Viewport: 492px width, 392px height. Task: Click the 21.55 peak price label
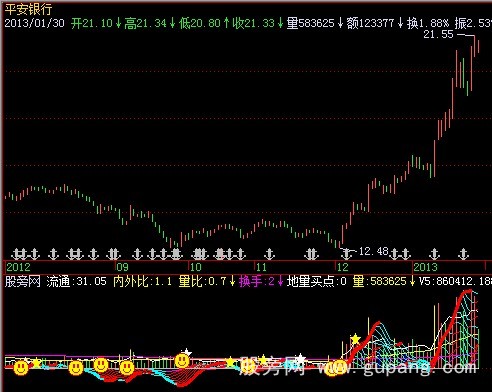click(x=438, y=34)
